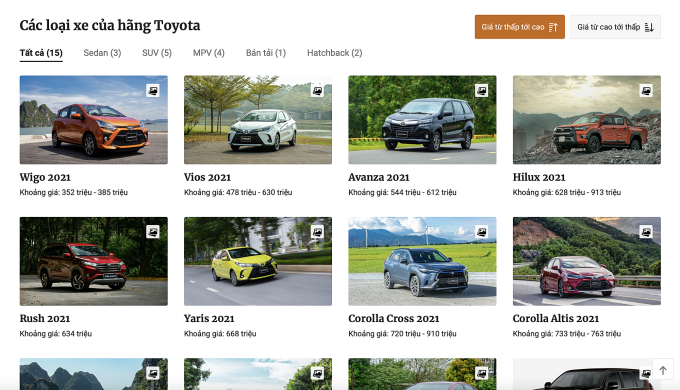Open the Rush 2021 title link
The height and width of the screenshot is (390, 680).
coord(45,318)
